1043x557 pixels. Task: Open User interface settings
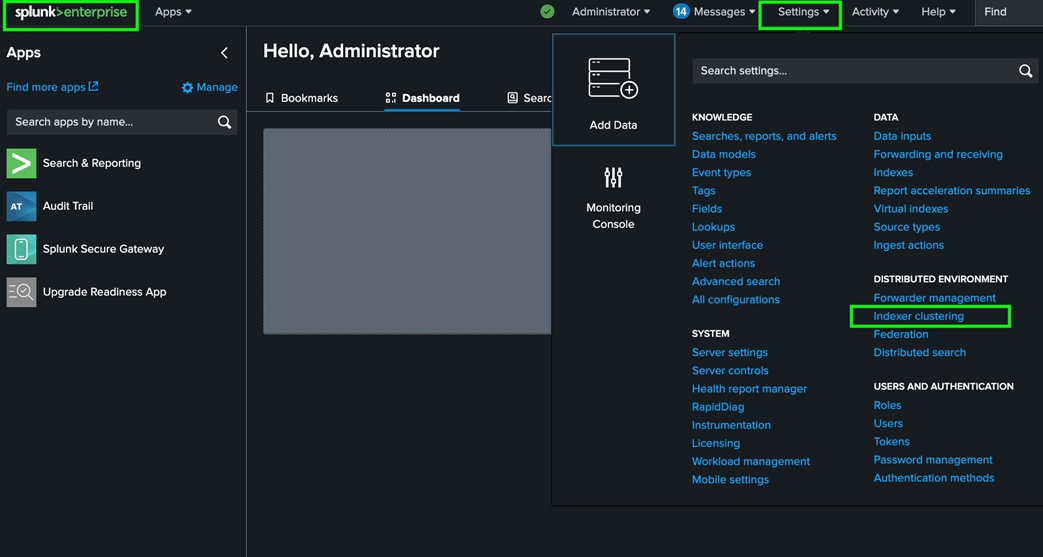(727, 245)
